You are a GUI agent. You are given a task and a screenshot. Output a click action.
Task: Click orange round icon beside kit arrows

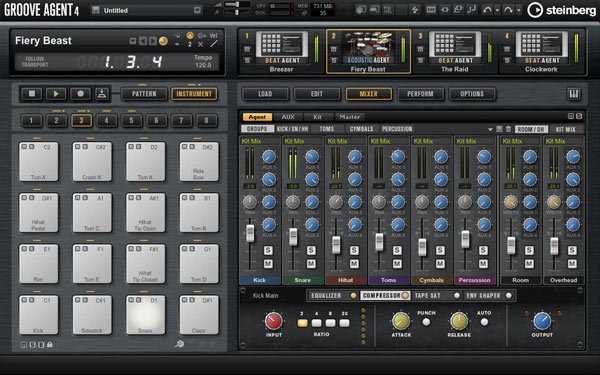coord(163,41)
